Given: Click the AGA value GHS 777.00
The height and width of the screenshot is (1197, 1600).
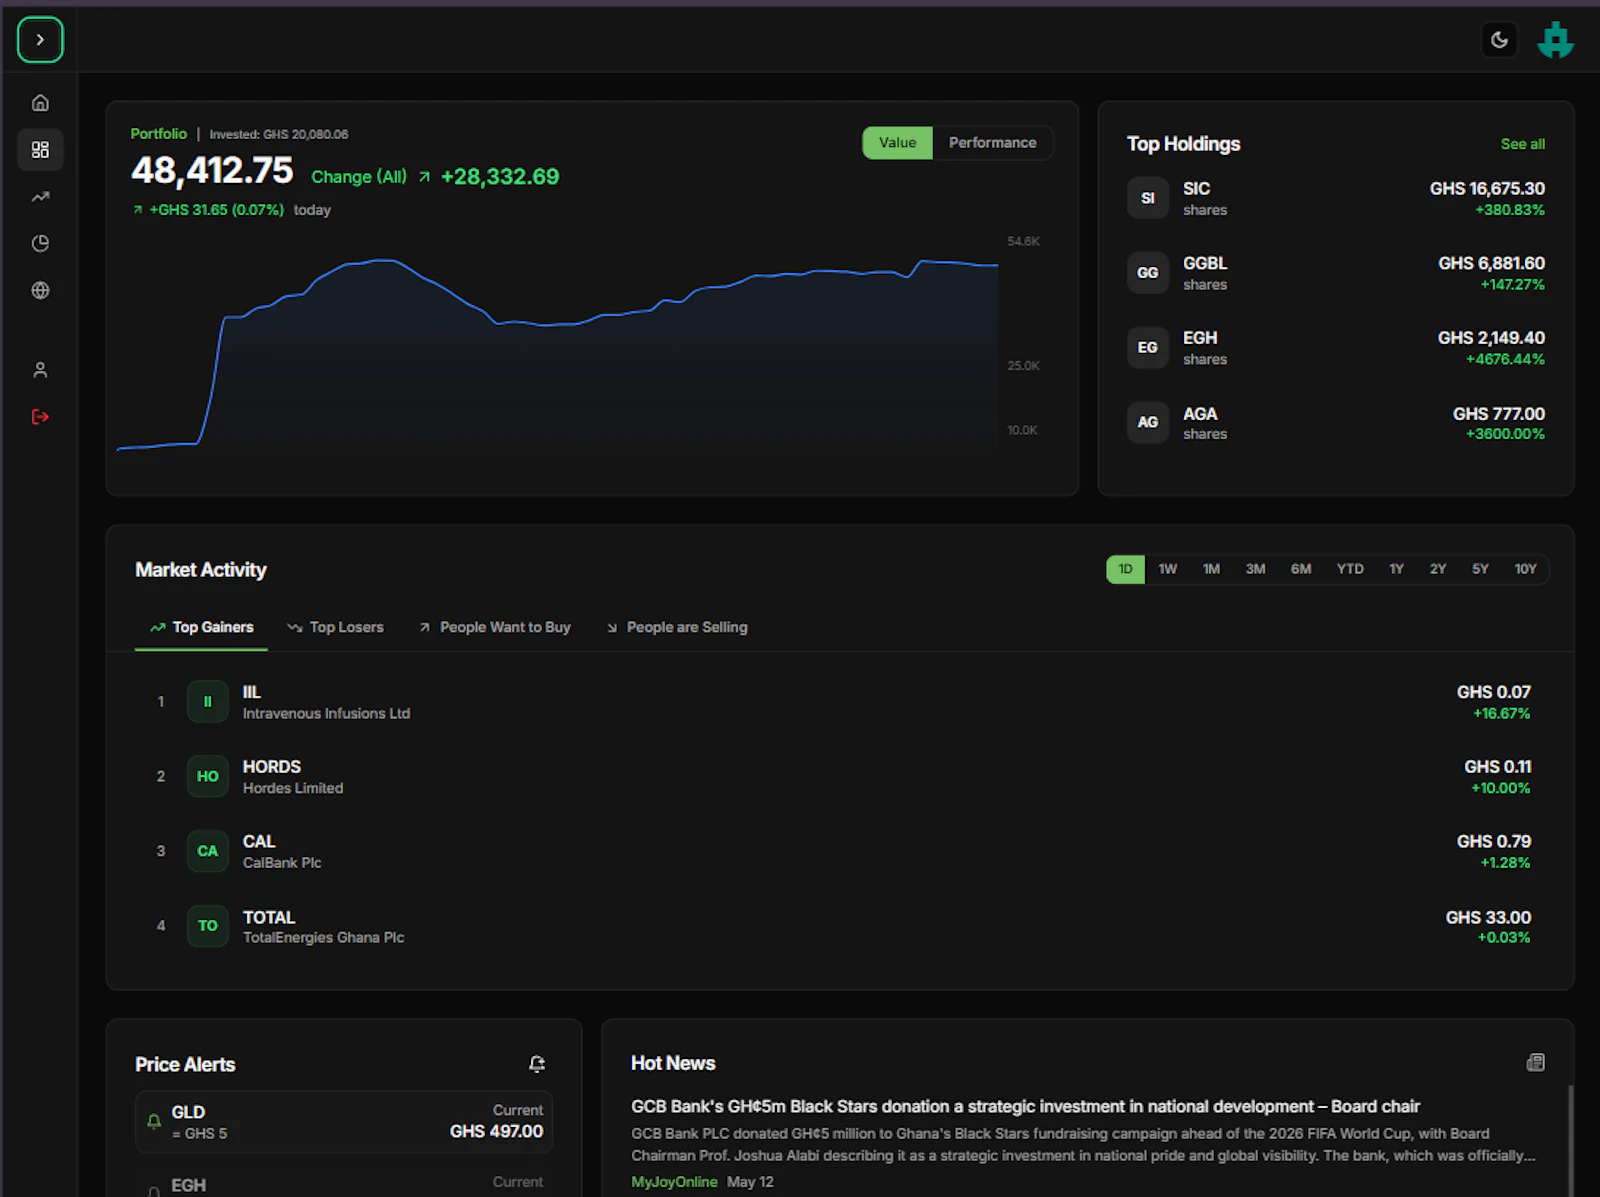Looking at the screenshot, I should [1499, 414].
